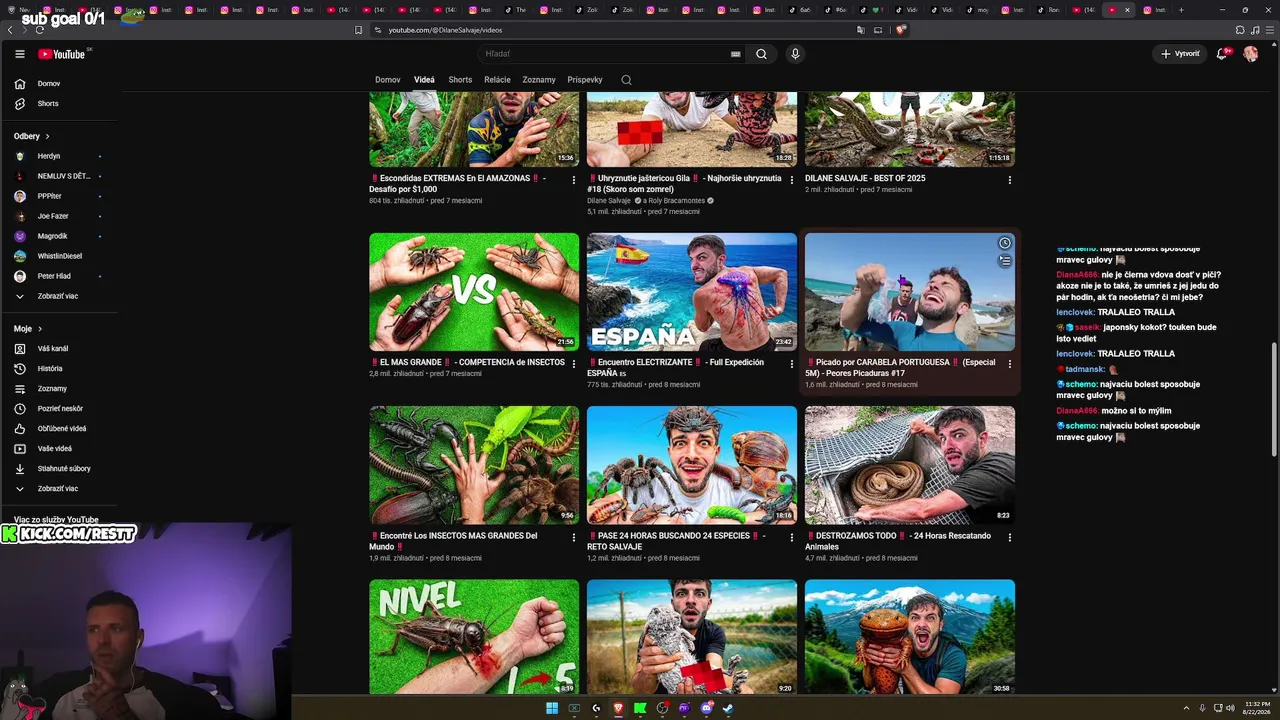Expand Zobraziť viac under subscriptions list

point(60,296)
